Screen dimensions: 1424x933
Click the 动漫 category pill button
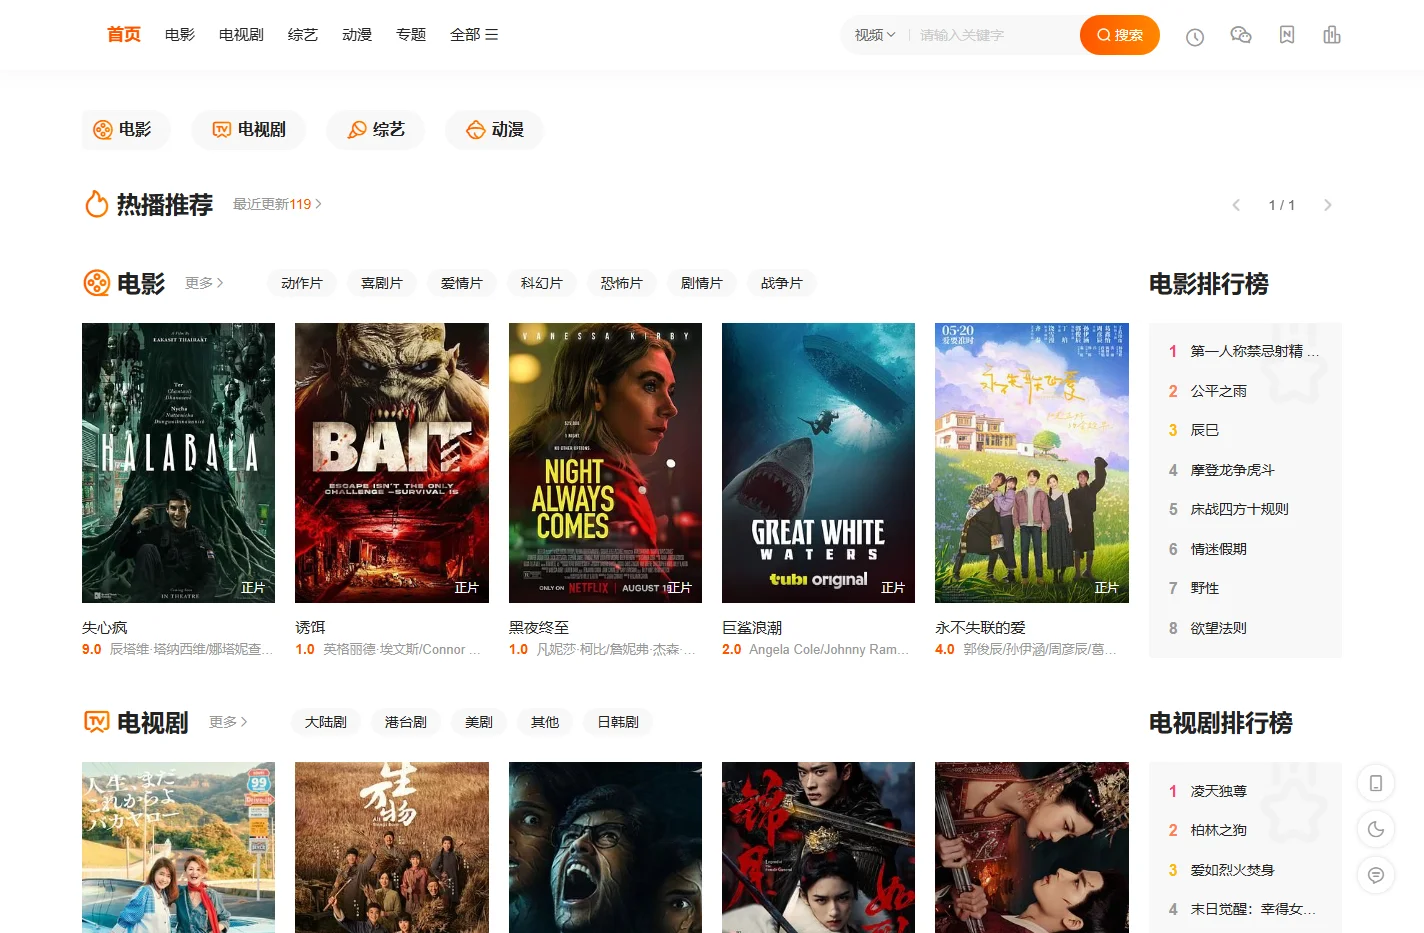pyautogui.click(x=495, y=130)
